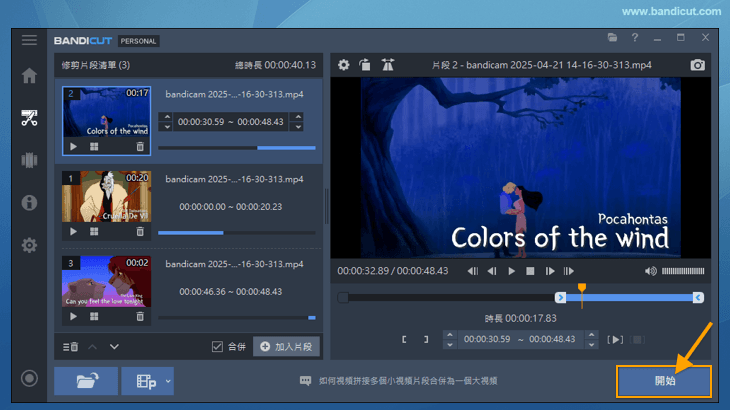The width and height of the screenshot is (730, 410).
Task: Click the segment end handle on timeline
Action: point(698,297)
